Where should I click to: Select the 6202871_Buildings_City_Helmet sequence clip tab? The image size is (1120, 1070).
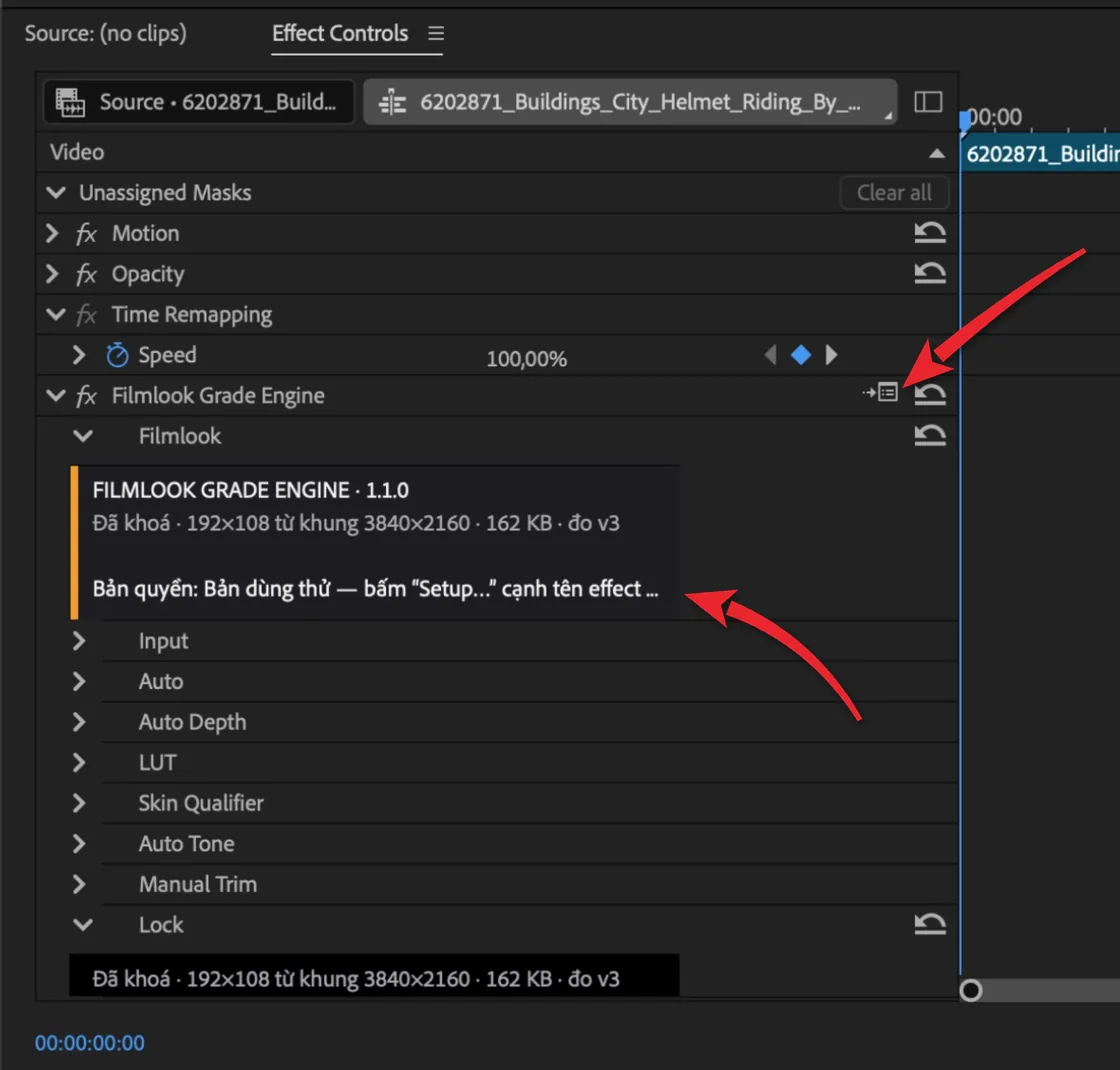pyautogui.click(x=630, y=101)
